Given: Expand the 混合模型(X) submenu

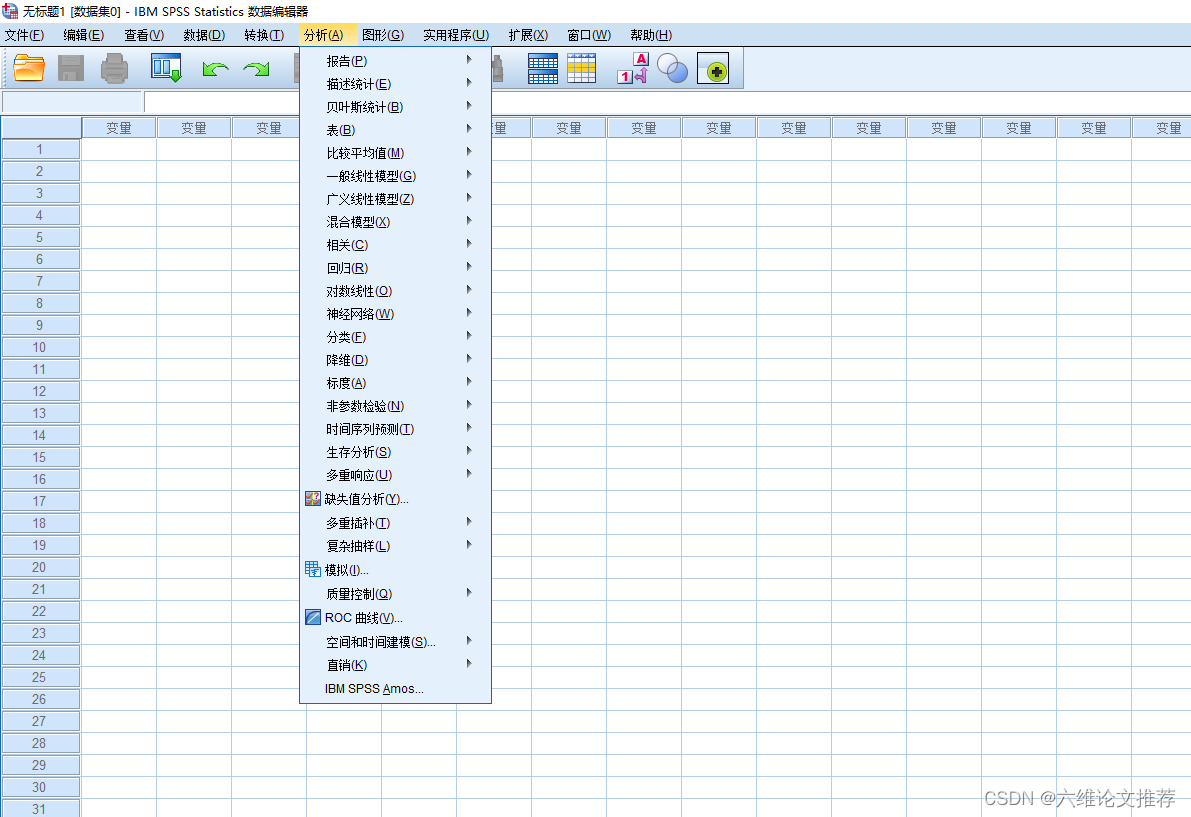Looking at the screenshot, I should coord(396,222).
